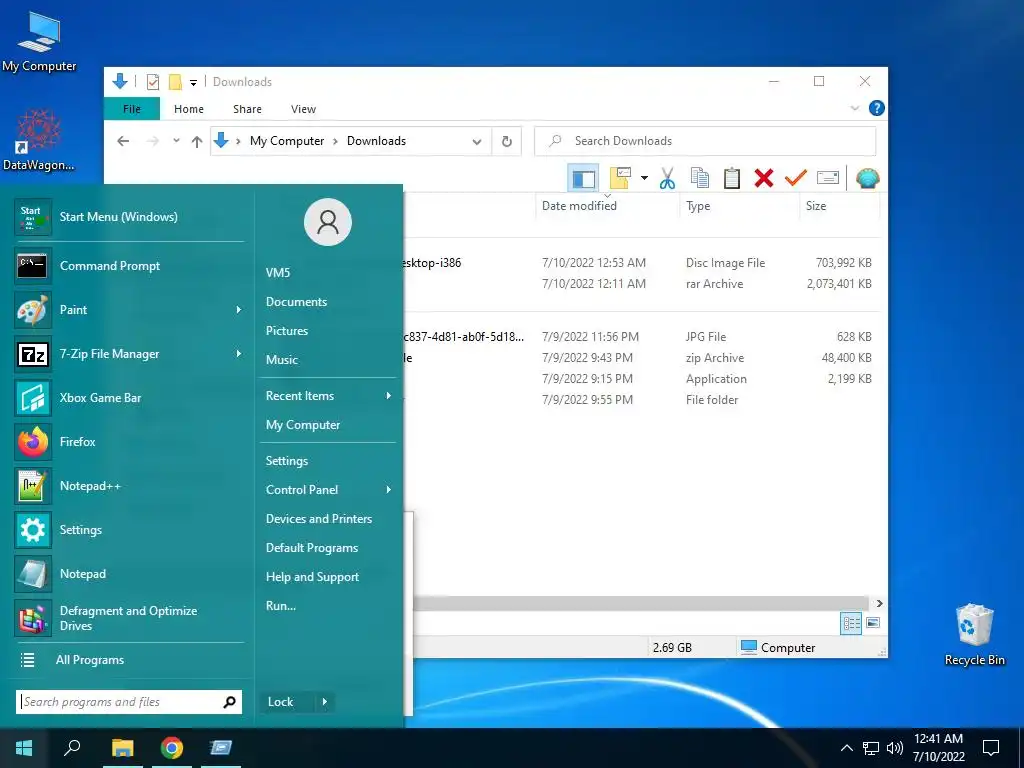1024x768 pixels.
Task: Click the Paste clipboard icon in toolbar
Action: [x=731, y=178]
